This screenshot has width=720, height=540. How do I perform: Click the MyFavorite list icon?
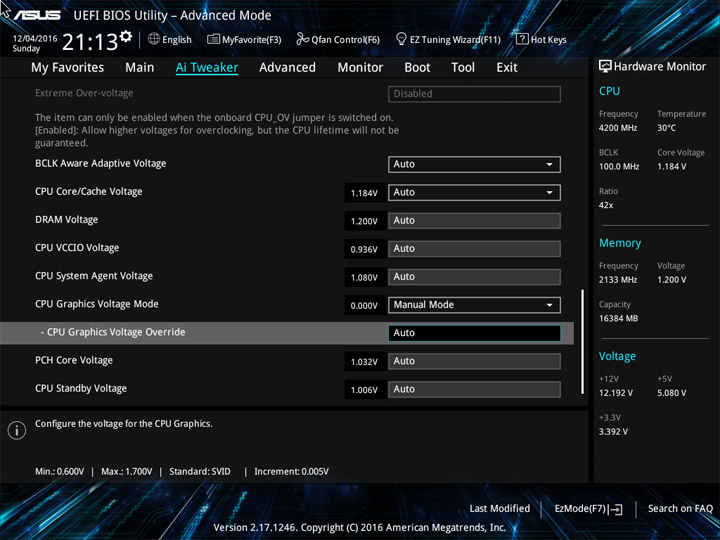point(213,39)
